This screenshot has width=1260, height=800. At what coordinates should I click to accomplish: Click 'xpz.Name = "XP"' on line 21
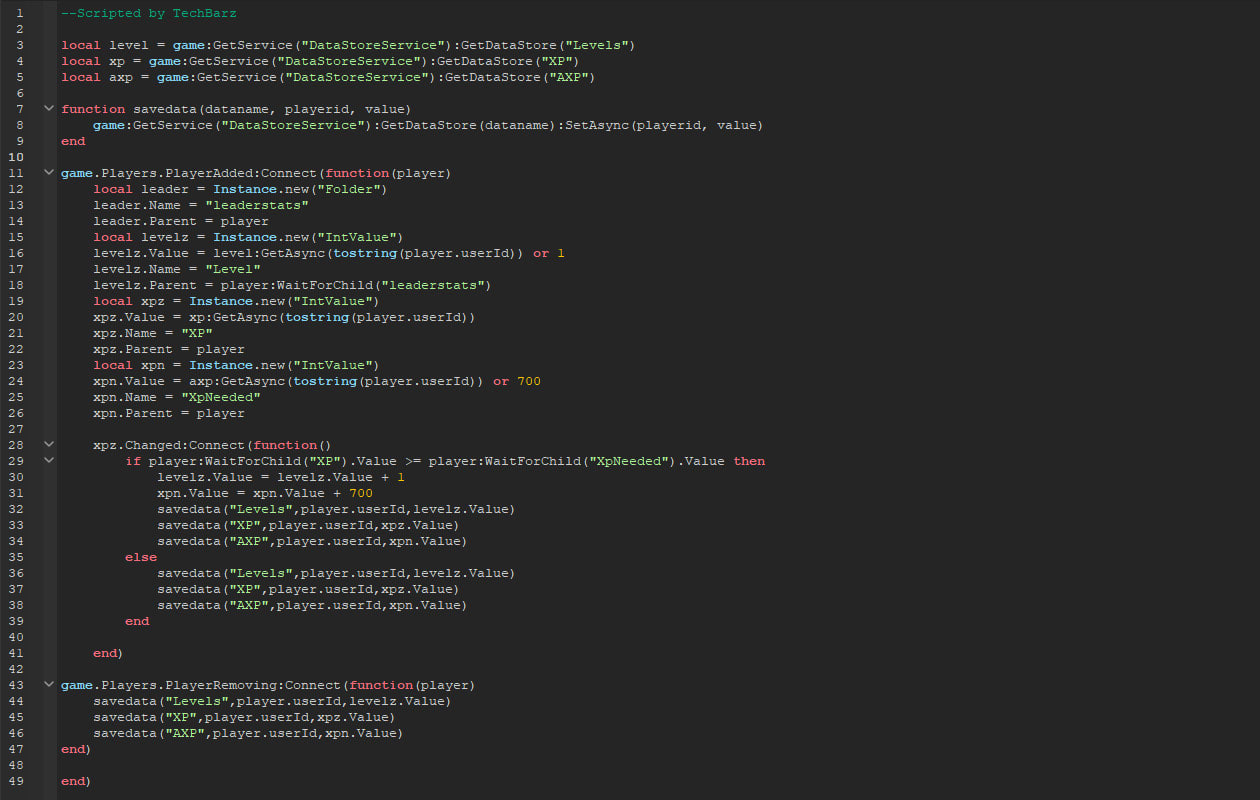(153, 334)
